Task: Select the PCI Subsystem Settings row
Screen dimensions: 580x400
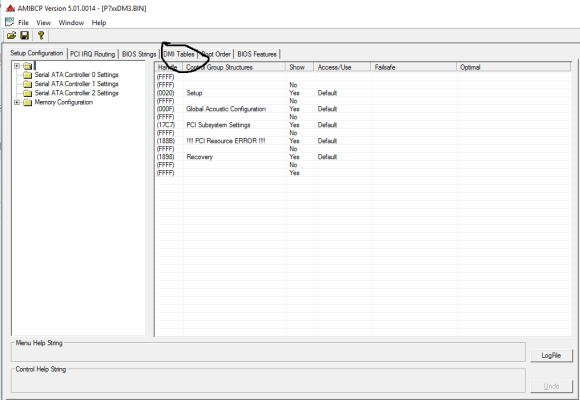Action: point(362,125)
